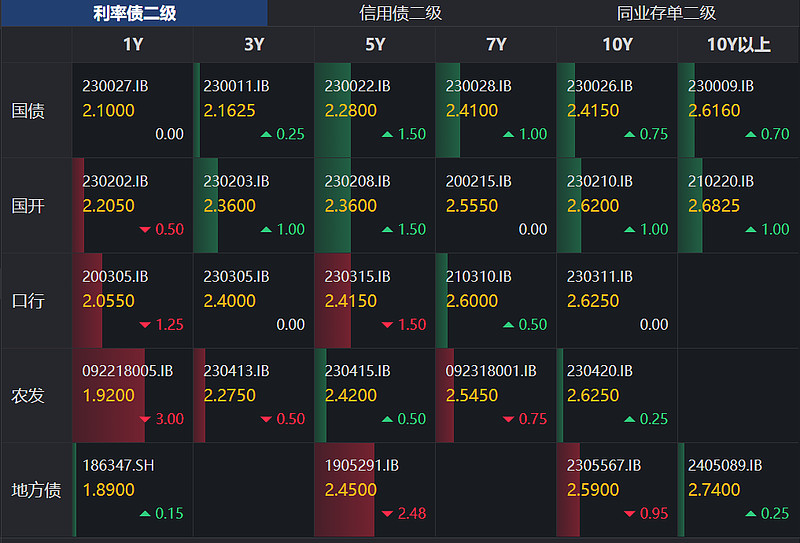The width and height of the screenshot is (800, 543).
Task: Click the red down arrow beside 2.48
Action: (387, 514)
